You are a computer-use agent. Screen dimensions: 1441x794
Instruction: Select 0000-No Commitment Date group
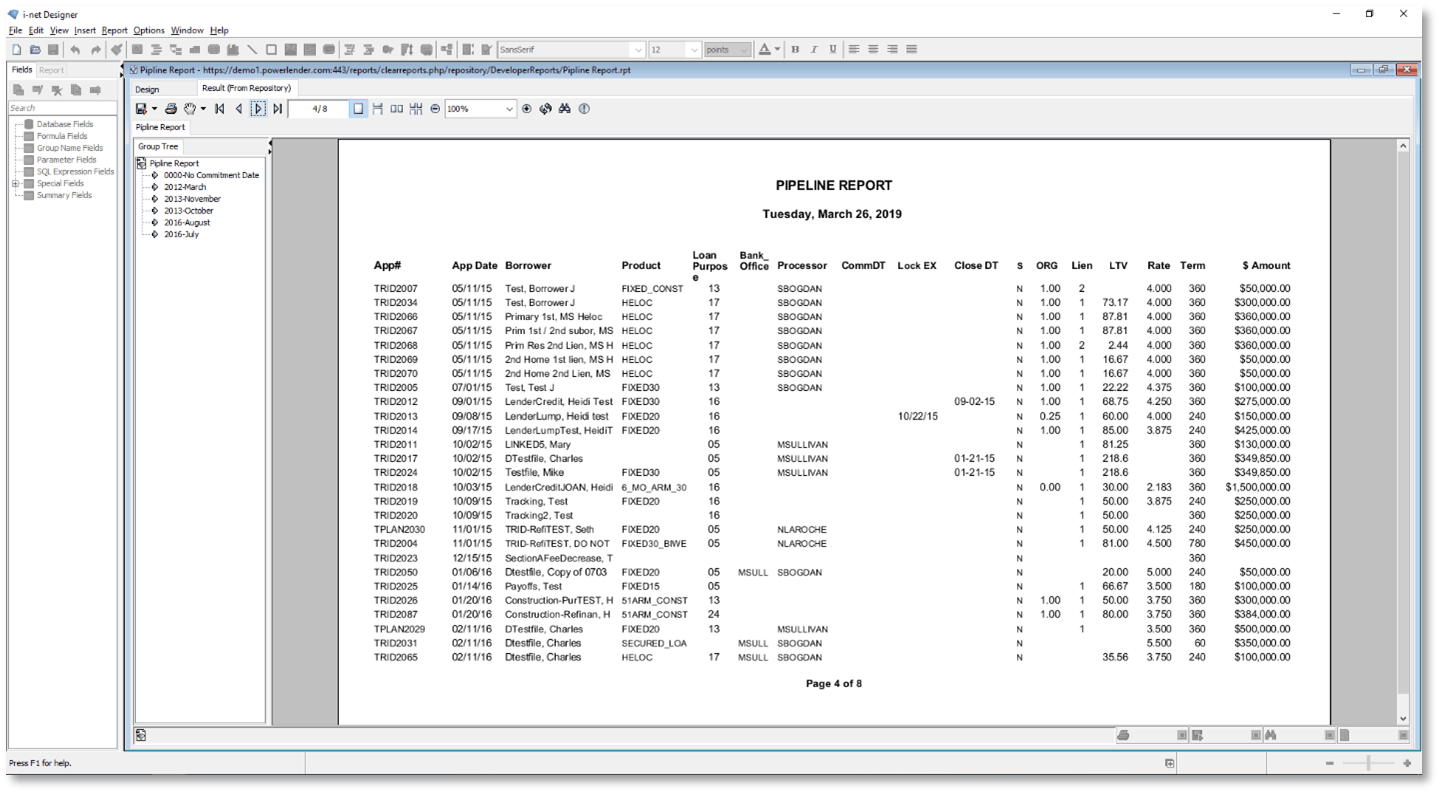pyautogui.click(x=211, y=175)
